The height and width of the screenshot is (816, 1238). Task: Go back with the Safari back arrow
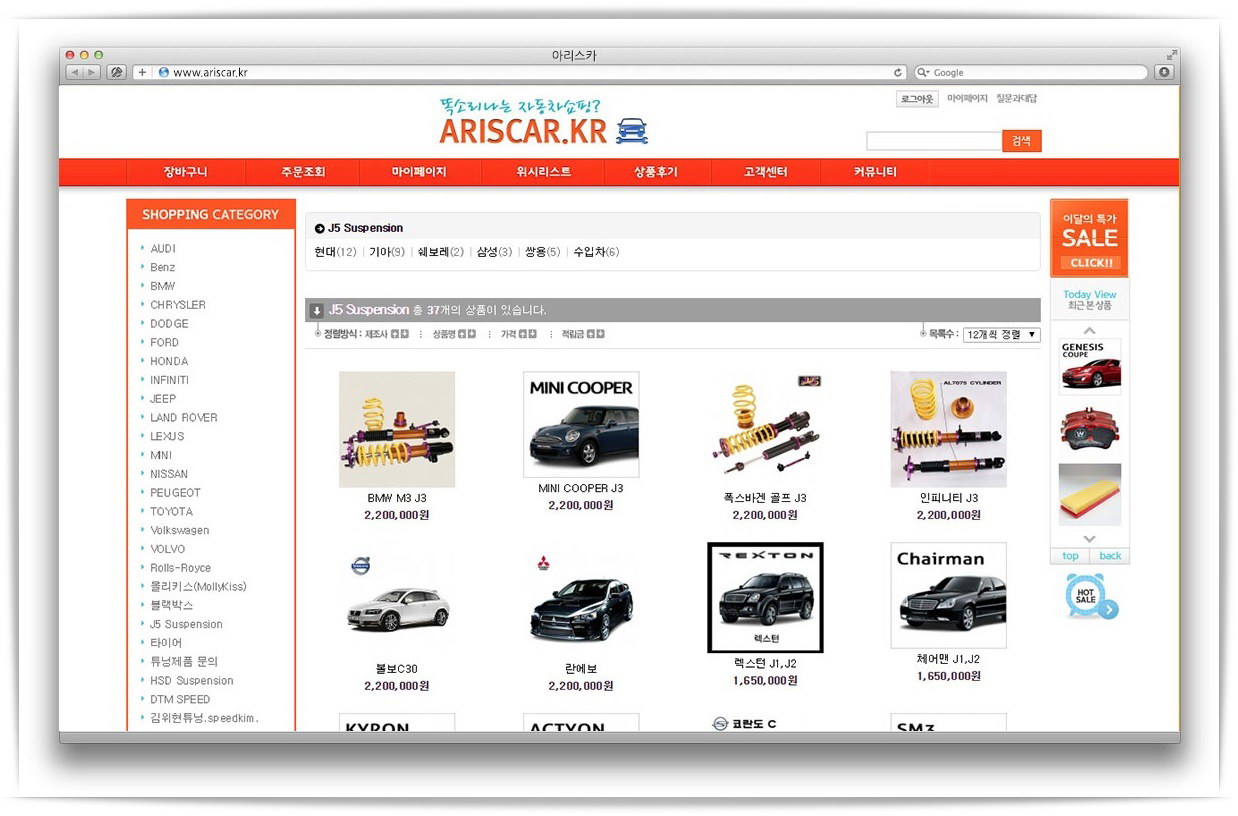coord(75,72)
